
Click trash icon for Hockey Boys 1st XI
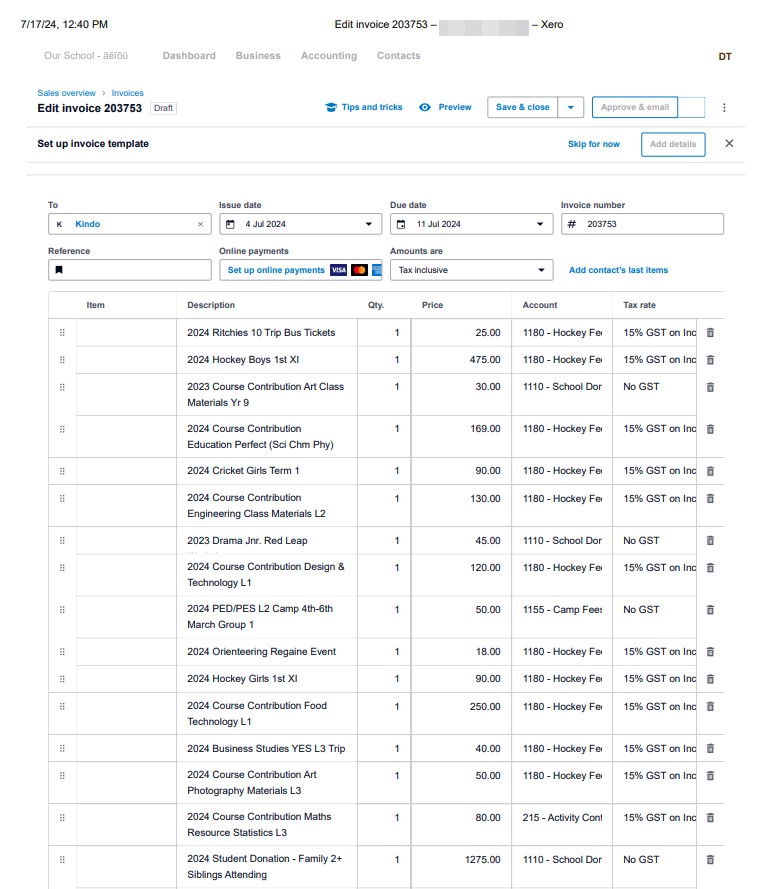tap(710, 360)
